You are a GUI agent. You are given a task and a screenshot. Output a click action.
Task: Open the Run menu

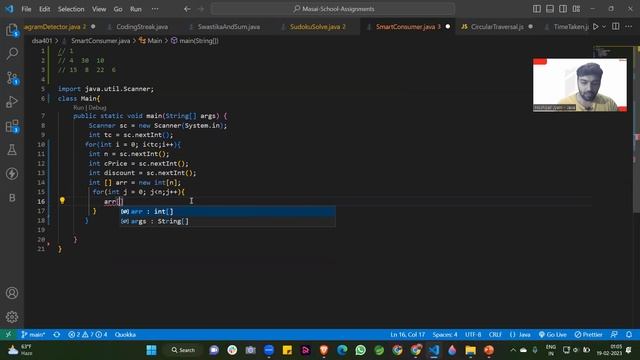point(136,9)
